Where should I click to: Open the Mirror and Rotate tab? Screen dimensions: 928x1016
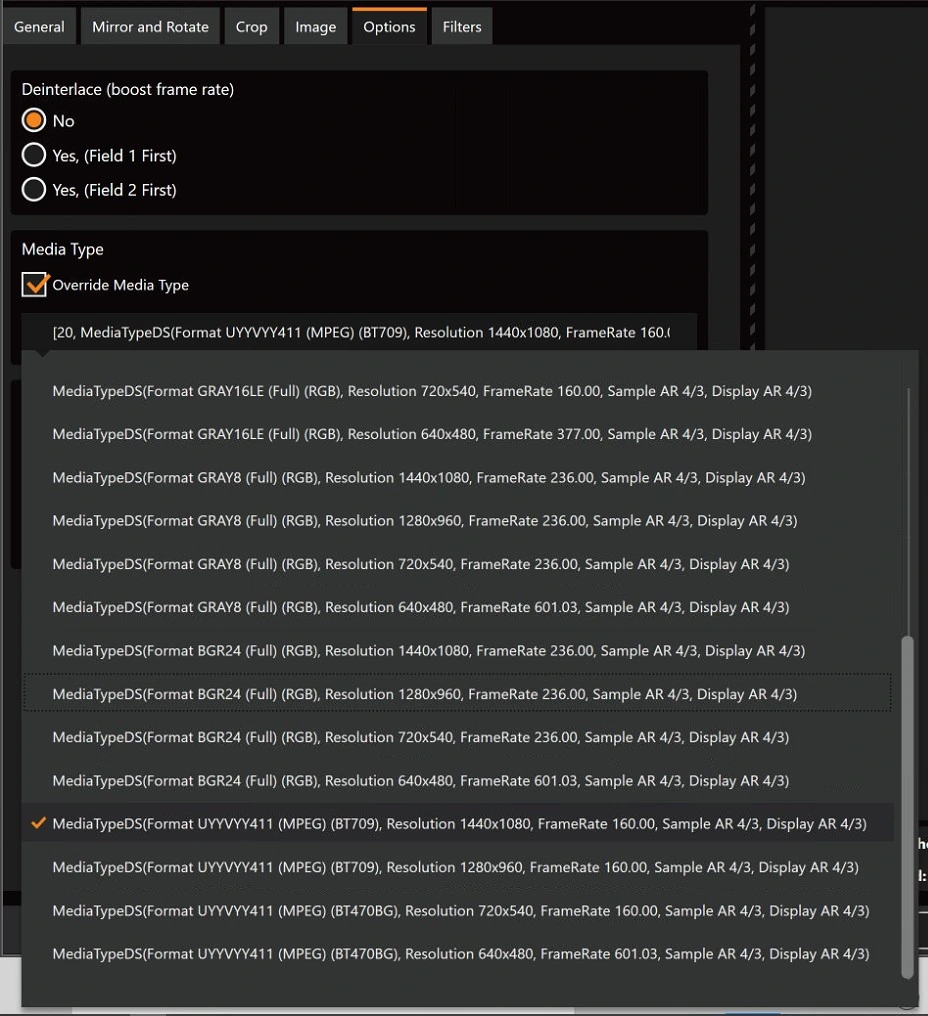point(150,27)
